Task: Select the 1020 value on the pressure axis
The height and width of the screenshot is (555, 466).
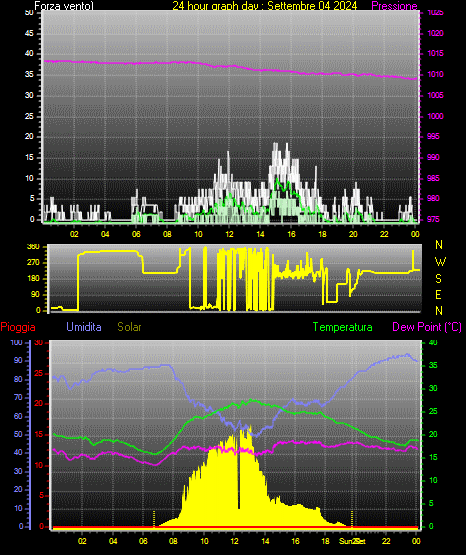Action: point(436,33)
